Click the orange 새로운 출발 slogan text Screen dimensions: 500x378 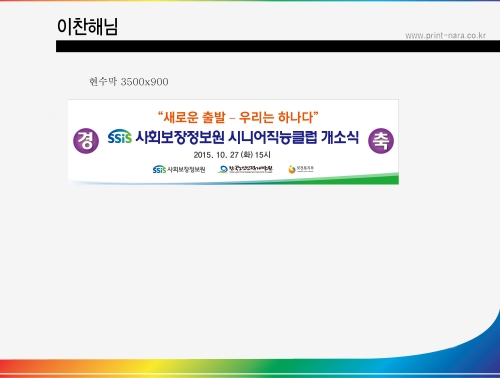194,117
